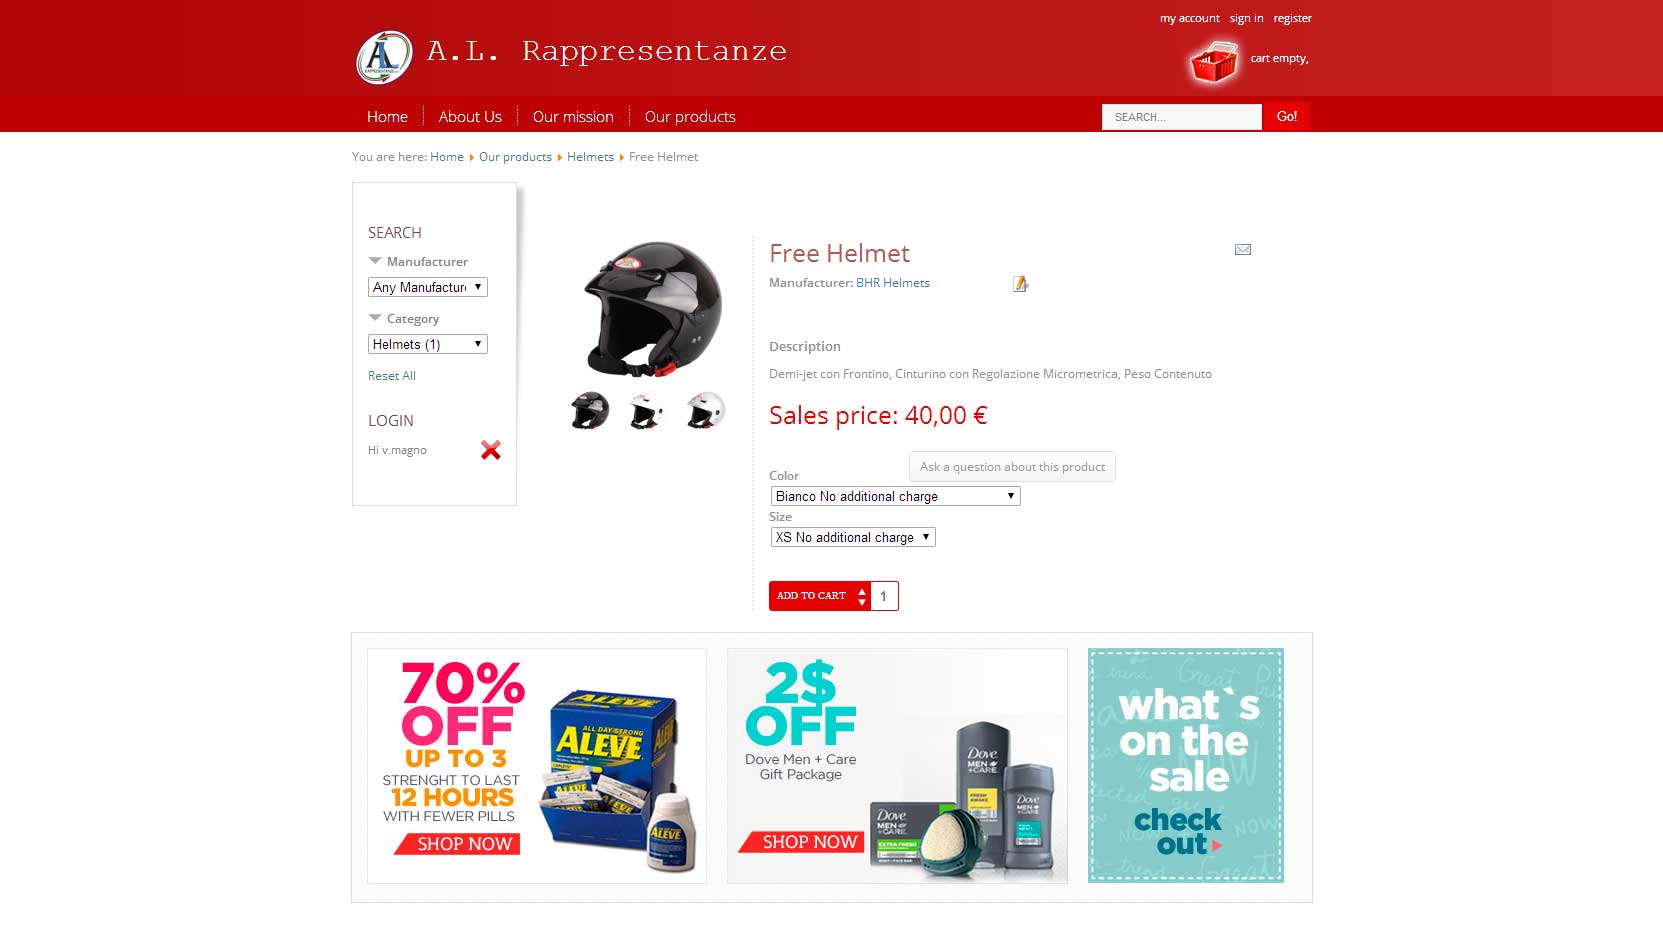Collapse the Category filter arrow
The height and width of the screenshot is (948, 1663).
click(x=375, y=318)
